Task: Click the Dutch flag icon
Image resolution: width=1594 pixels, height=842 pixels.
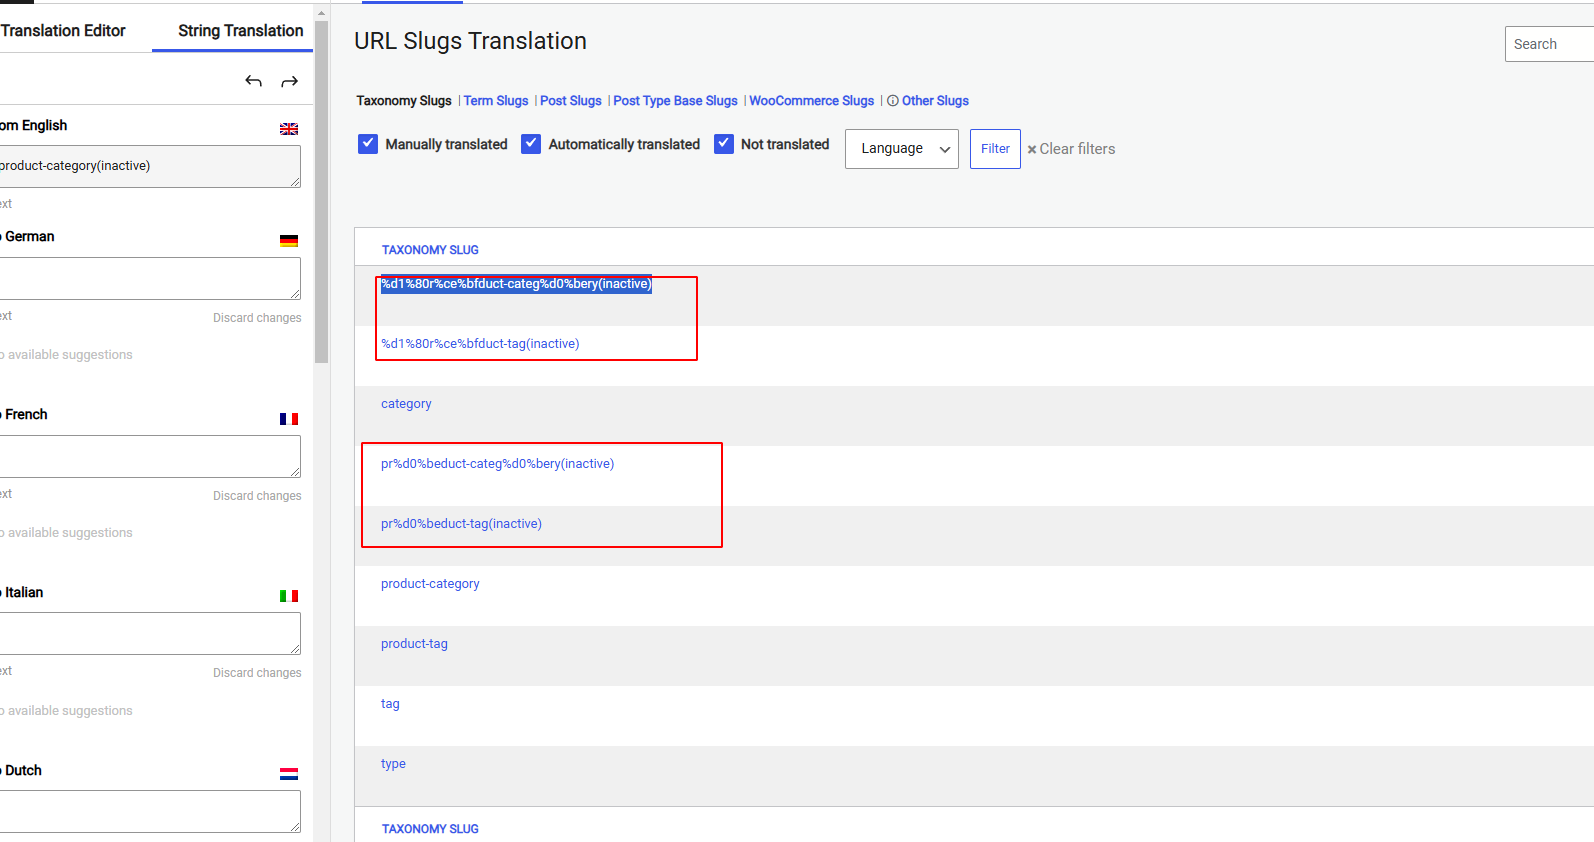Action: (x=289, y=774)
